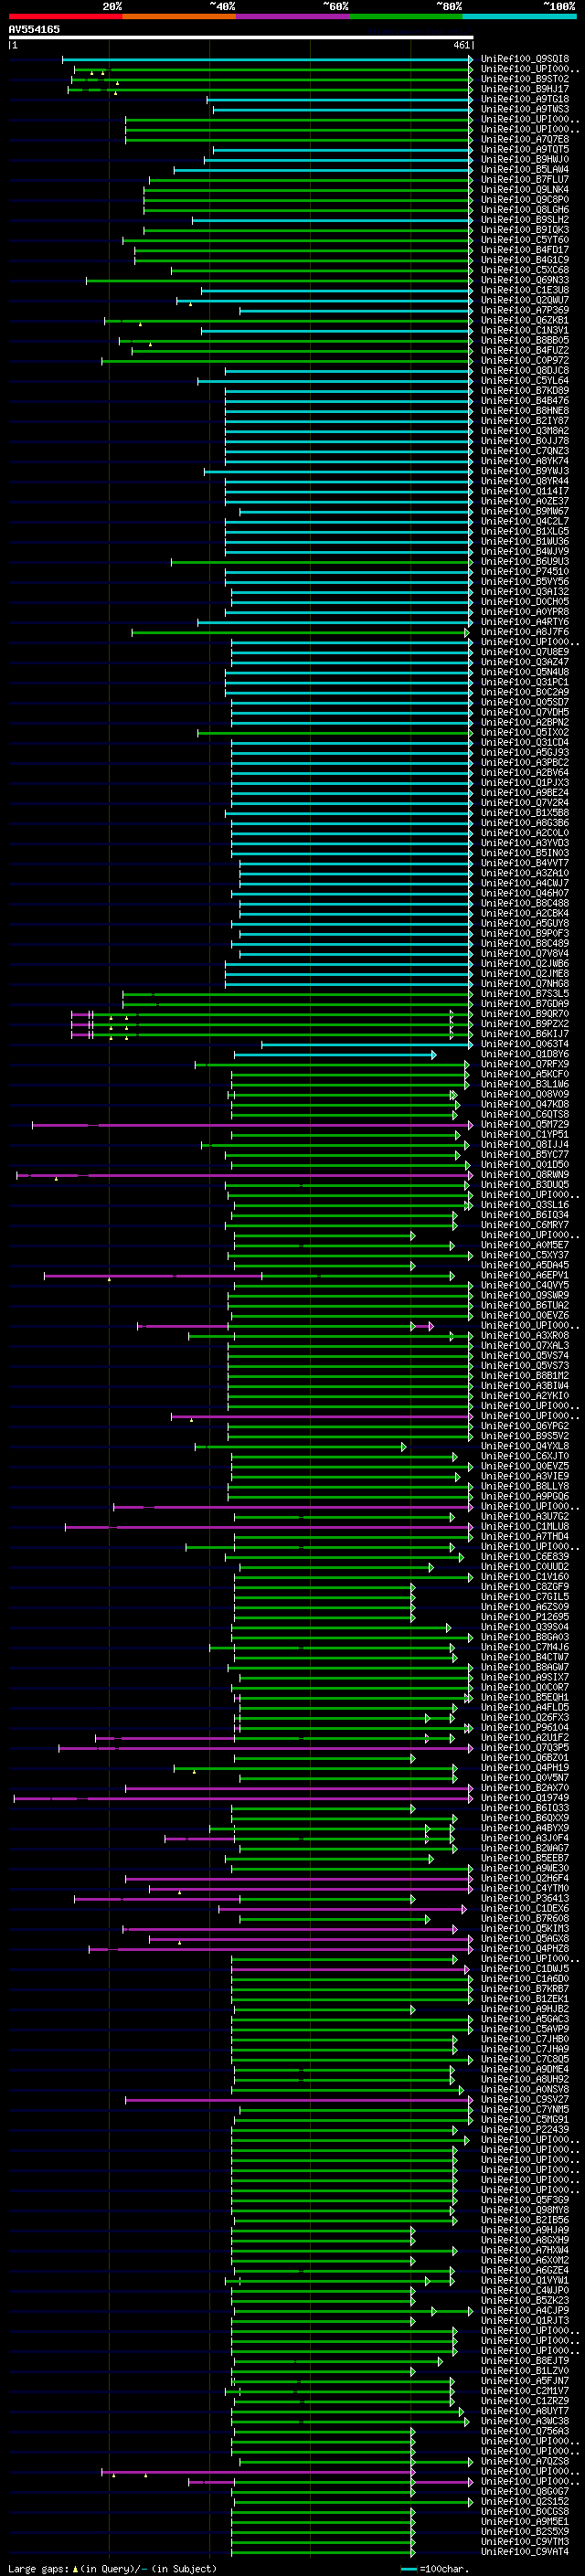585x2576 pixels.
Task: Select the UniRef100_Q9LNK4 label
Action: [x=525, y=189]
